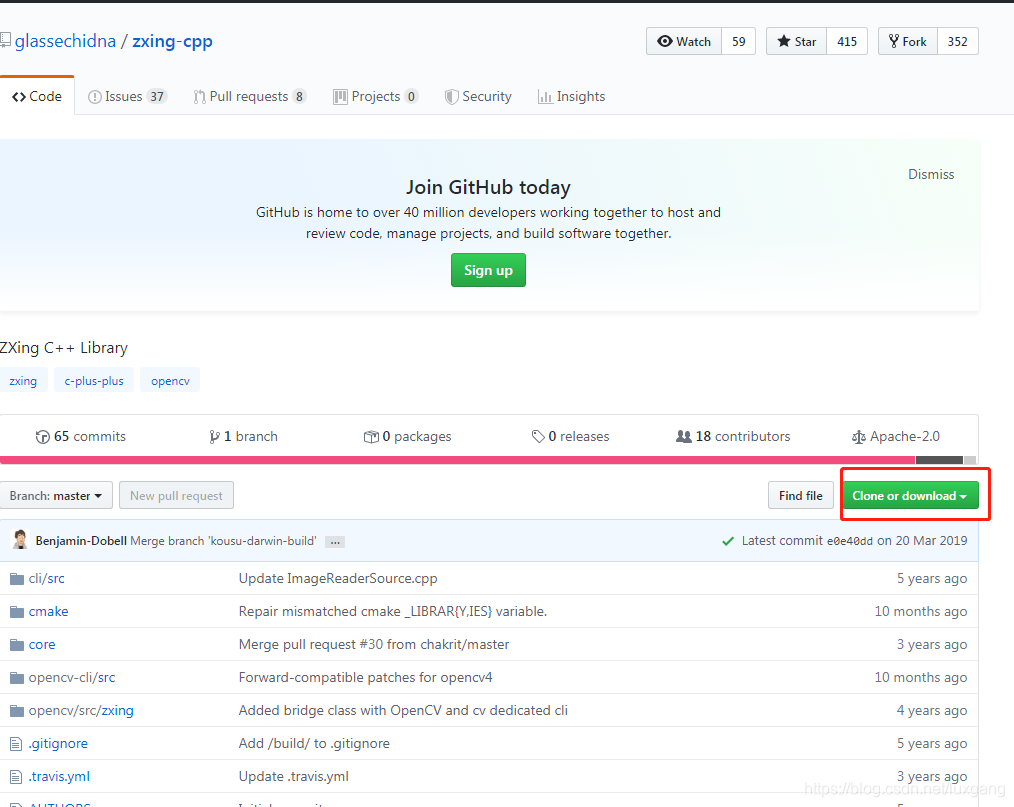Open the cli/src folder icon
This screenshot has height=807, width=1014.
16,578
